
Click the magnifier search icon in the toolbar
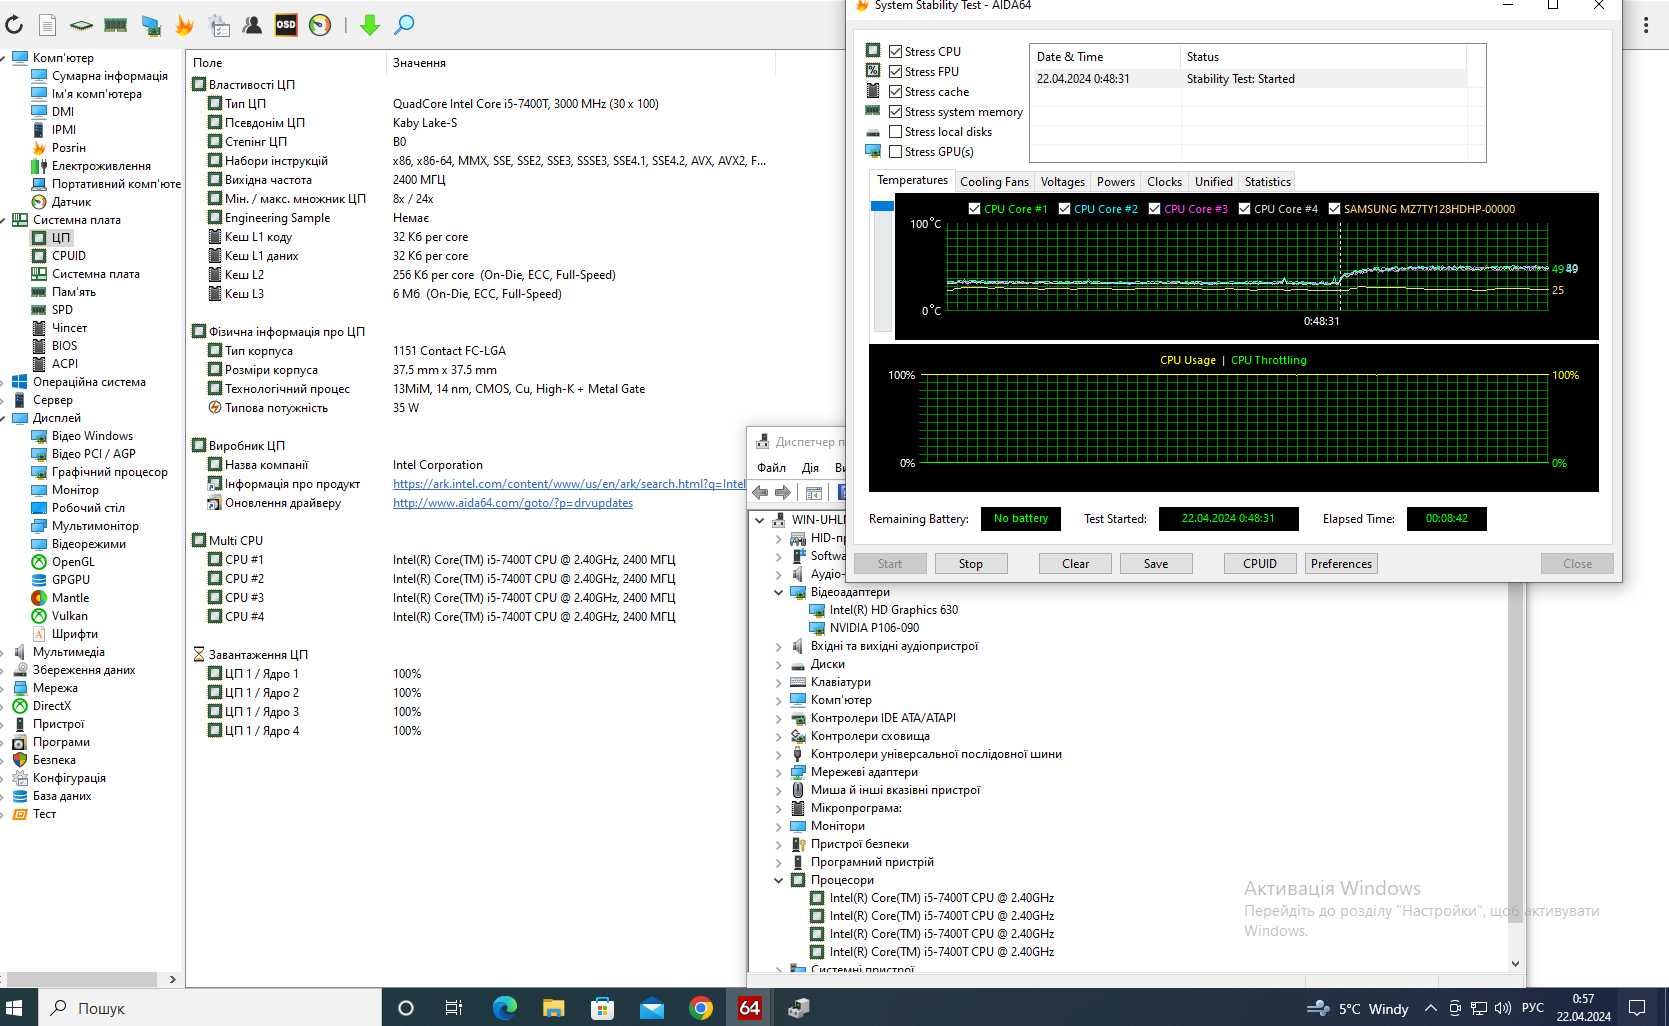(x=404, y=25)
